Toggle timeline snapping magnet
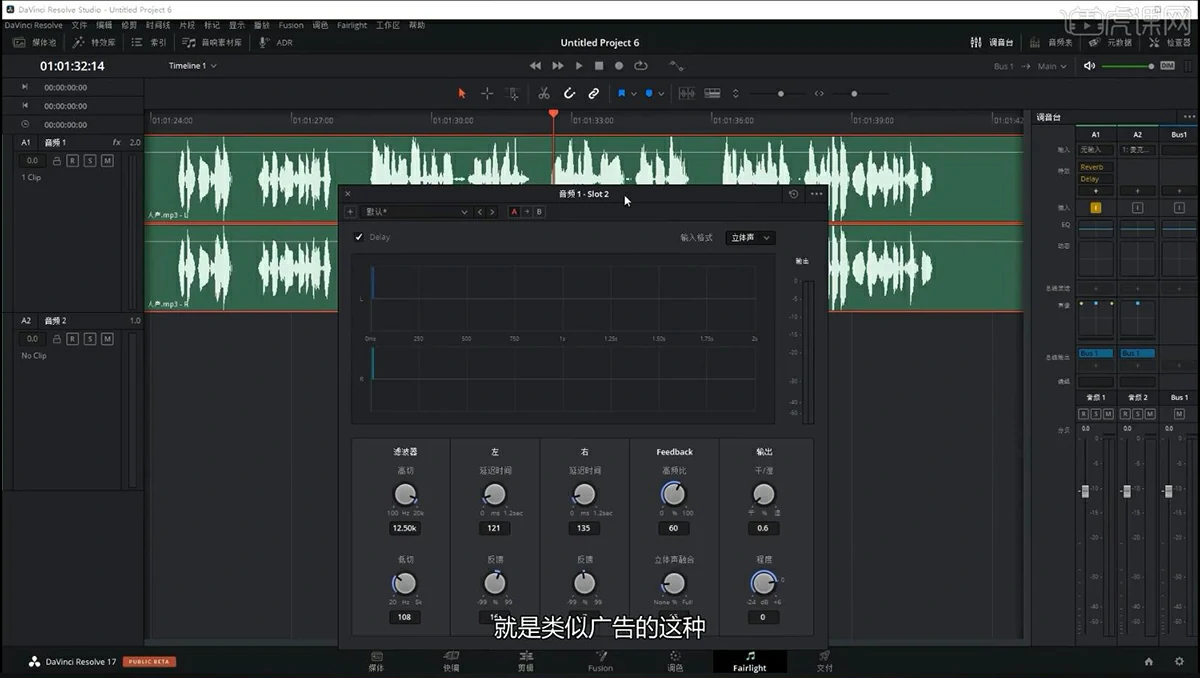This screenshot has height=678, width=1200. [x=569, y=93]
